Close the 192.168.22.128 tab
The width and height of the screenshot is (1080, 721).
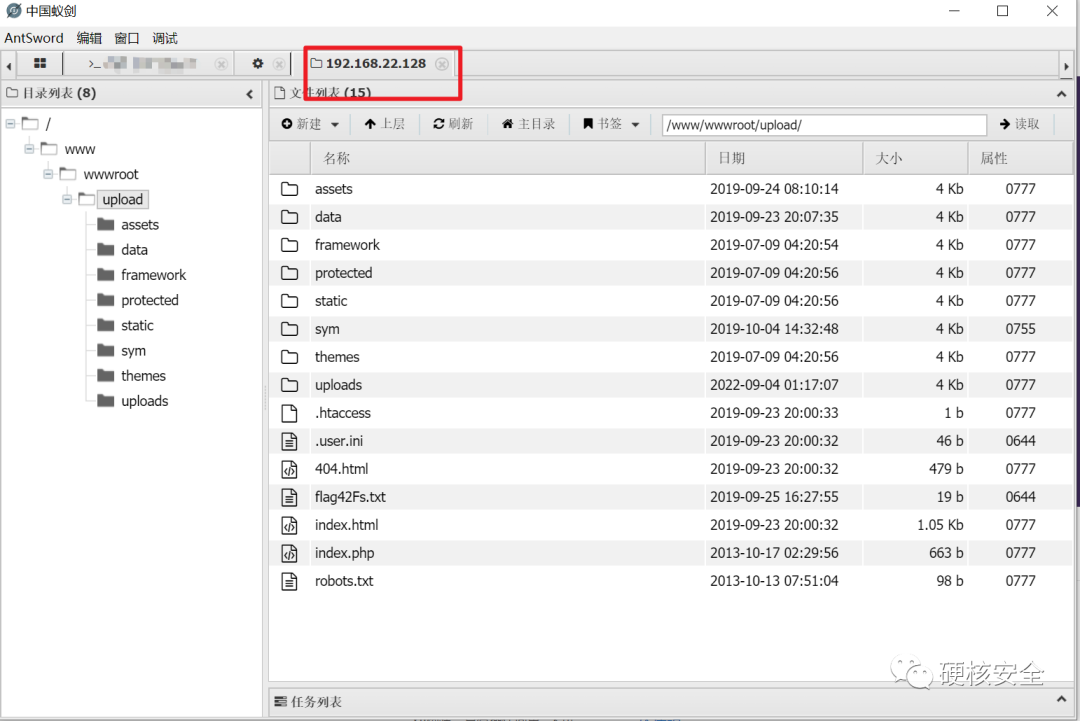pos(442,64)
